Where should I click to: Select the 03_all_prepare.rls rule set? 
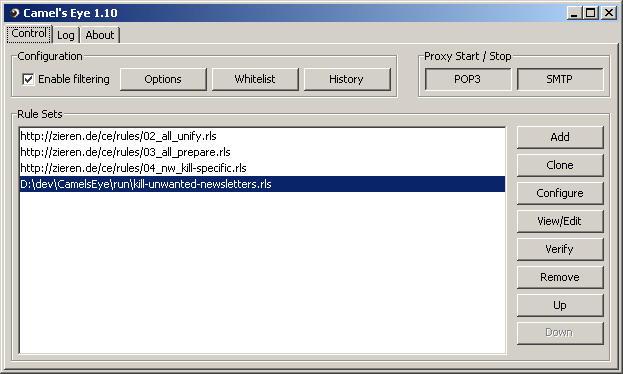262,152
